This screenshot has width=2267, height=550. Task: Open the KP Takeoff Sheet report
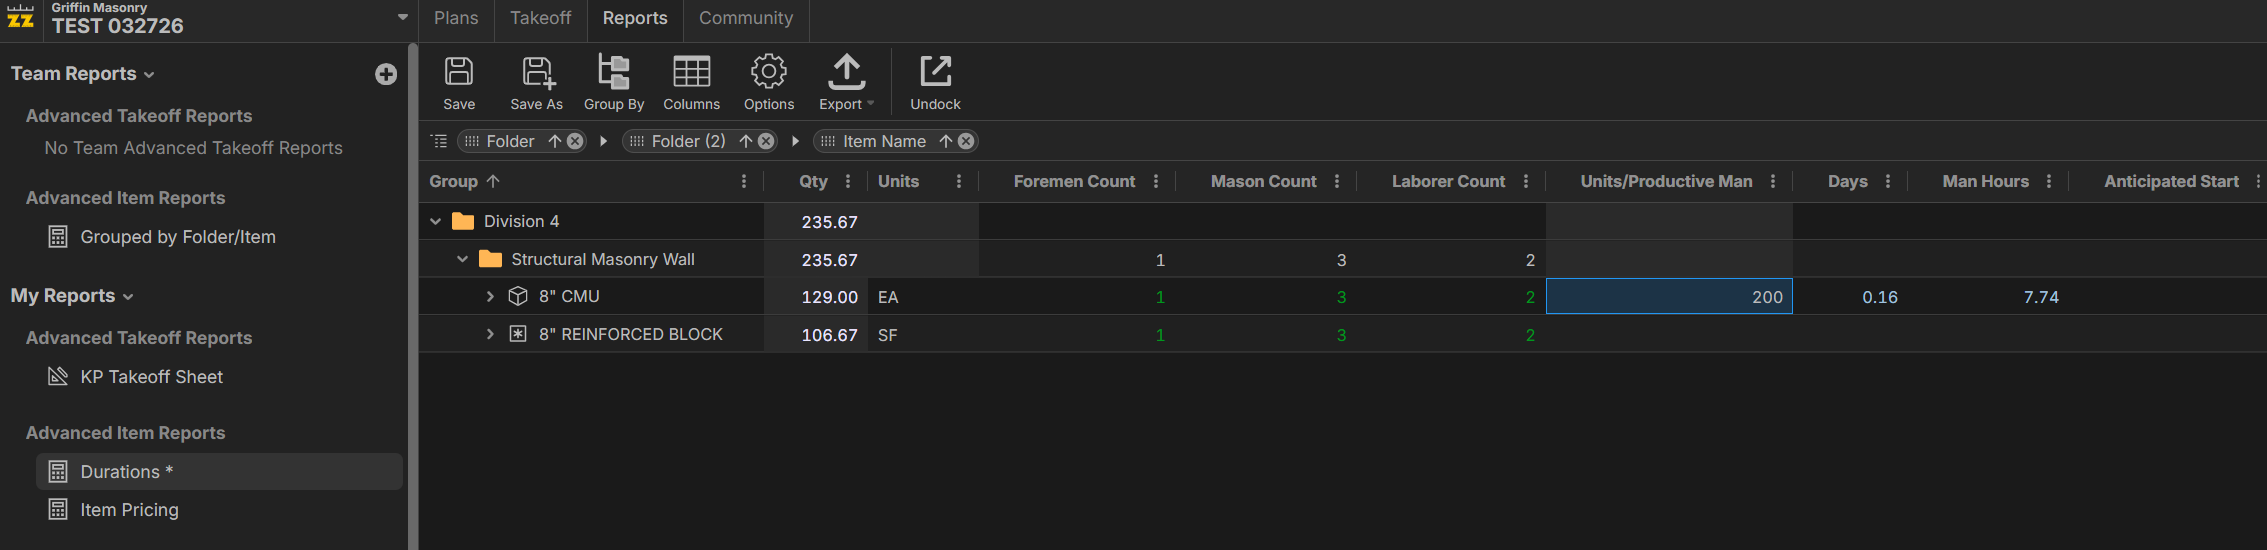pyautogui.click(x=151, y=377)
